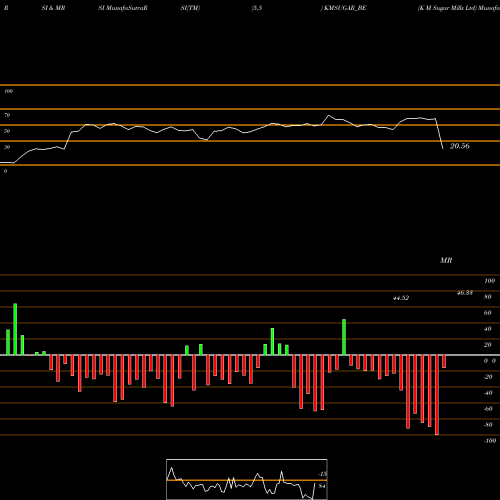
Task: Click the '(K M Sugar Mills Ltd)' company name
Action: point(447,8)
